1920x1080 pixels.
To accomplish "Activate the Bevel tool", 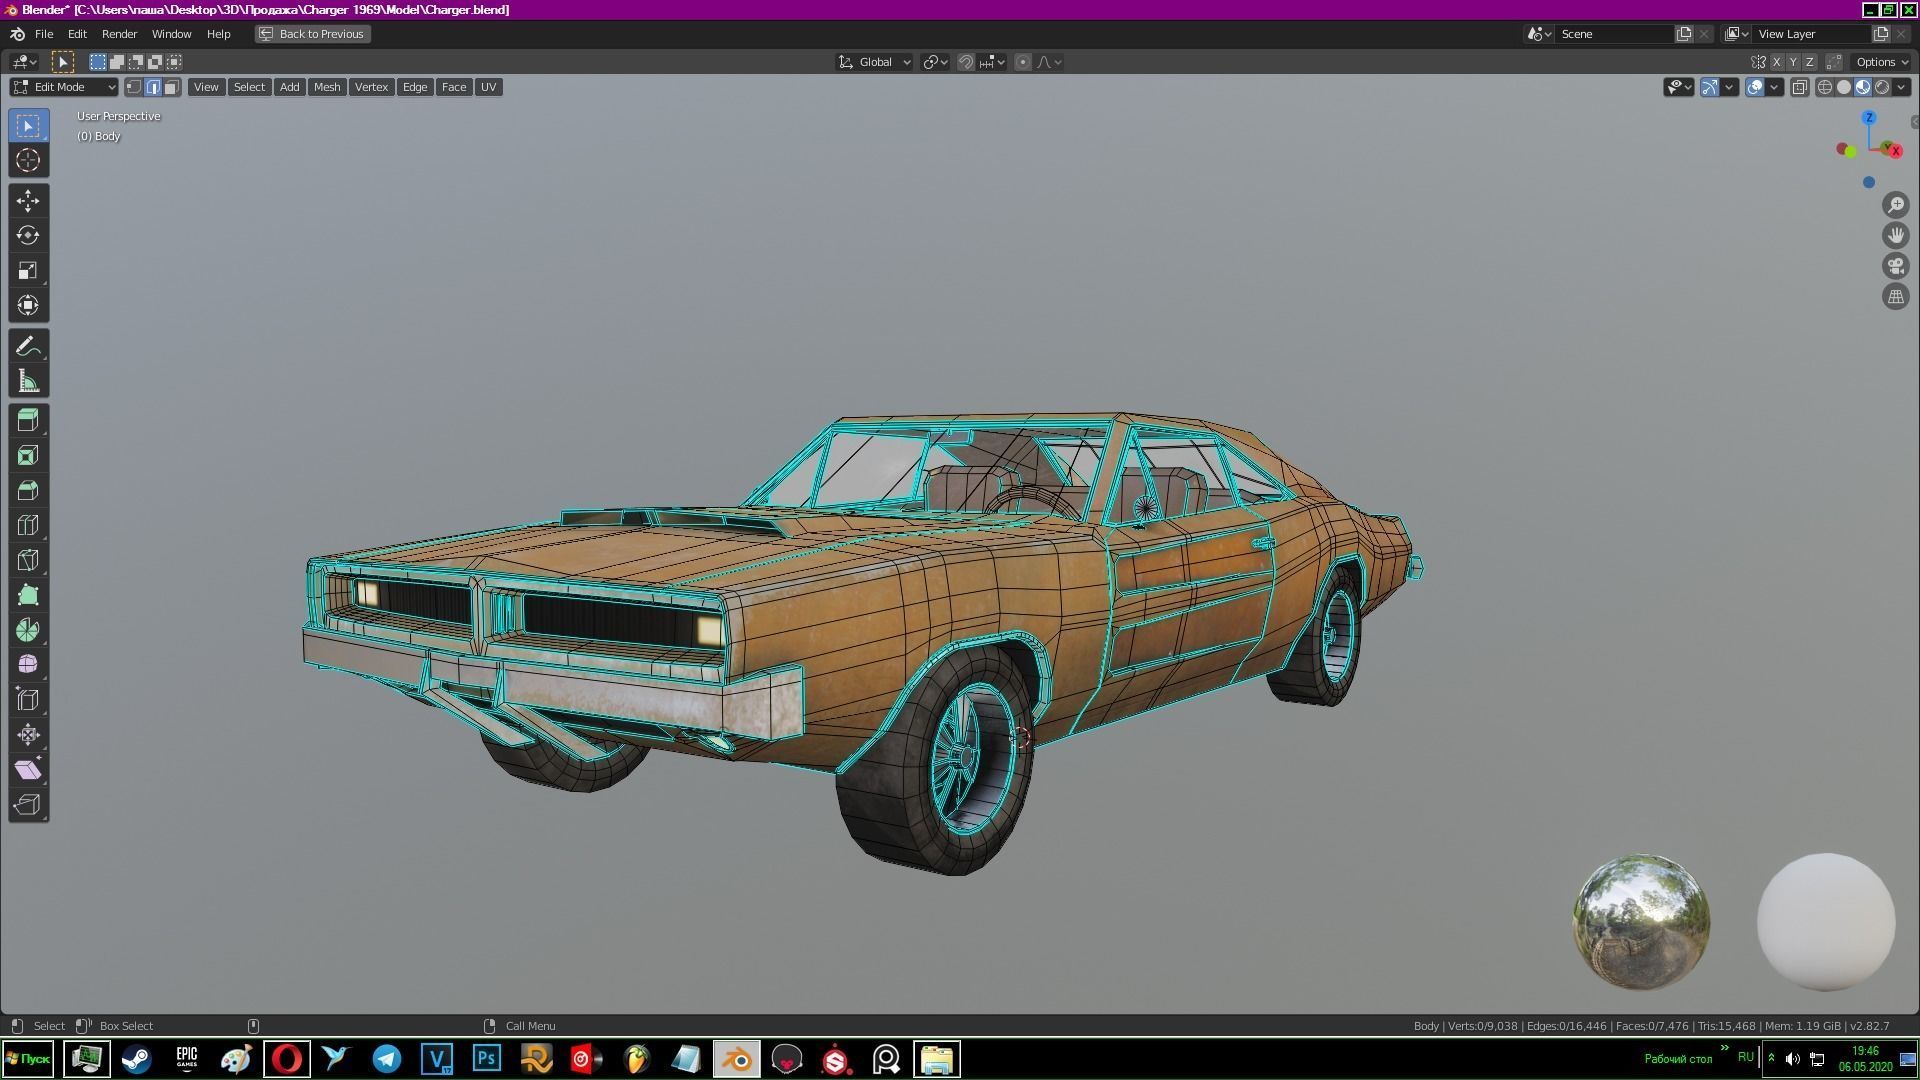I will pos(28,491).
